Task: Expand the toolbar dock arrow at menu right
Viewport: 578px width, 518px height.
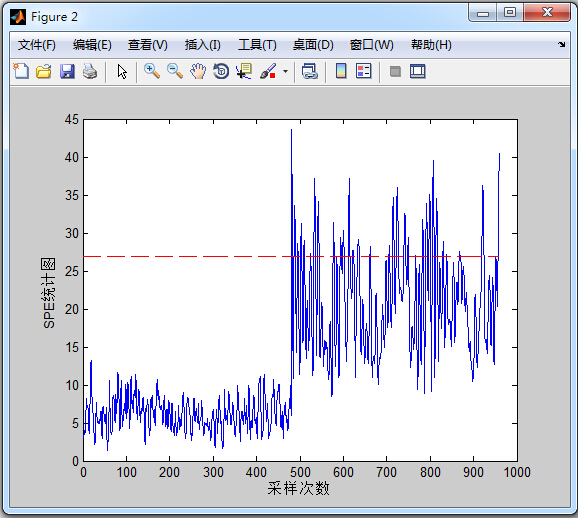Action: (561, 45)
